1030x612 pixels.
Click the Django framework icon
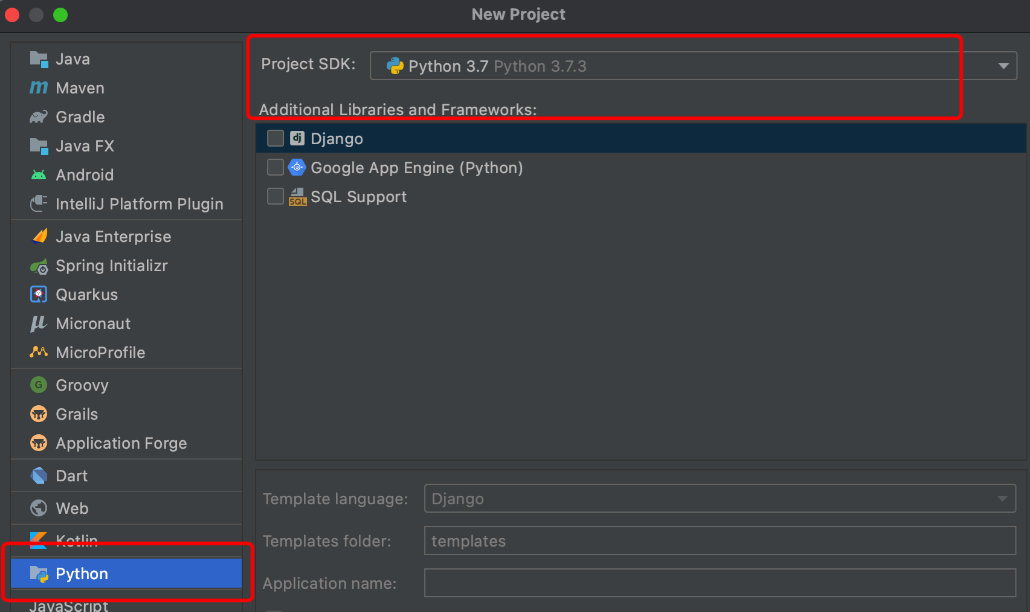297,138
